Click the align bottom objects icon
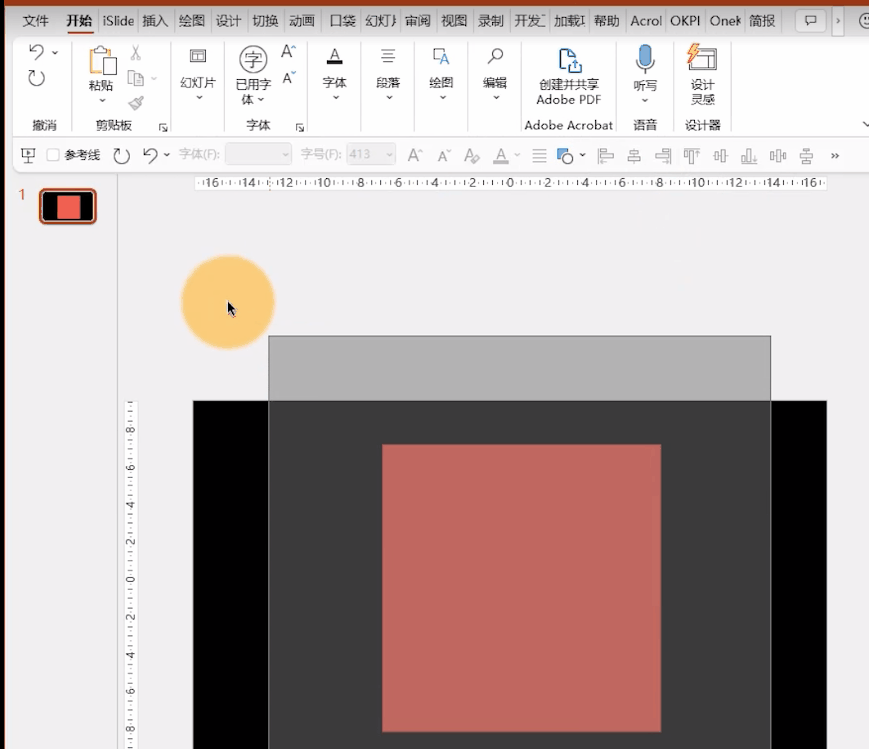869x749 pixels. click(749, 156)
